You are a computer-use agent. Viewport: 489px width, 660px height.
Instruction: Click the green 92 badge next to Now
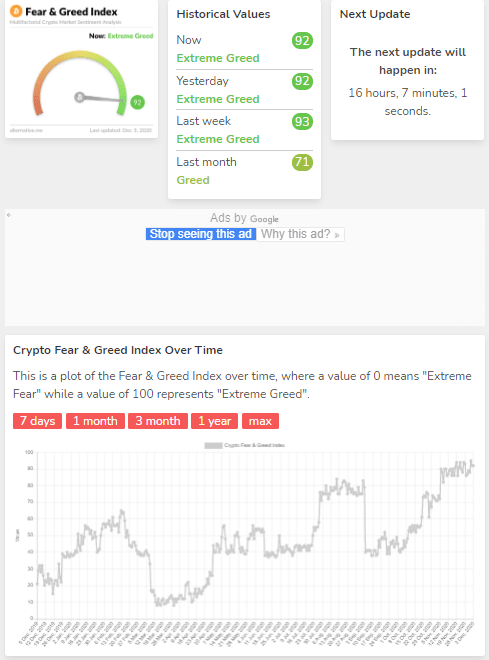302,41
